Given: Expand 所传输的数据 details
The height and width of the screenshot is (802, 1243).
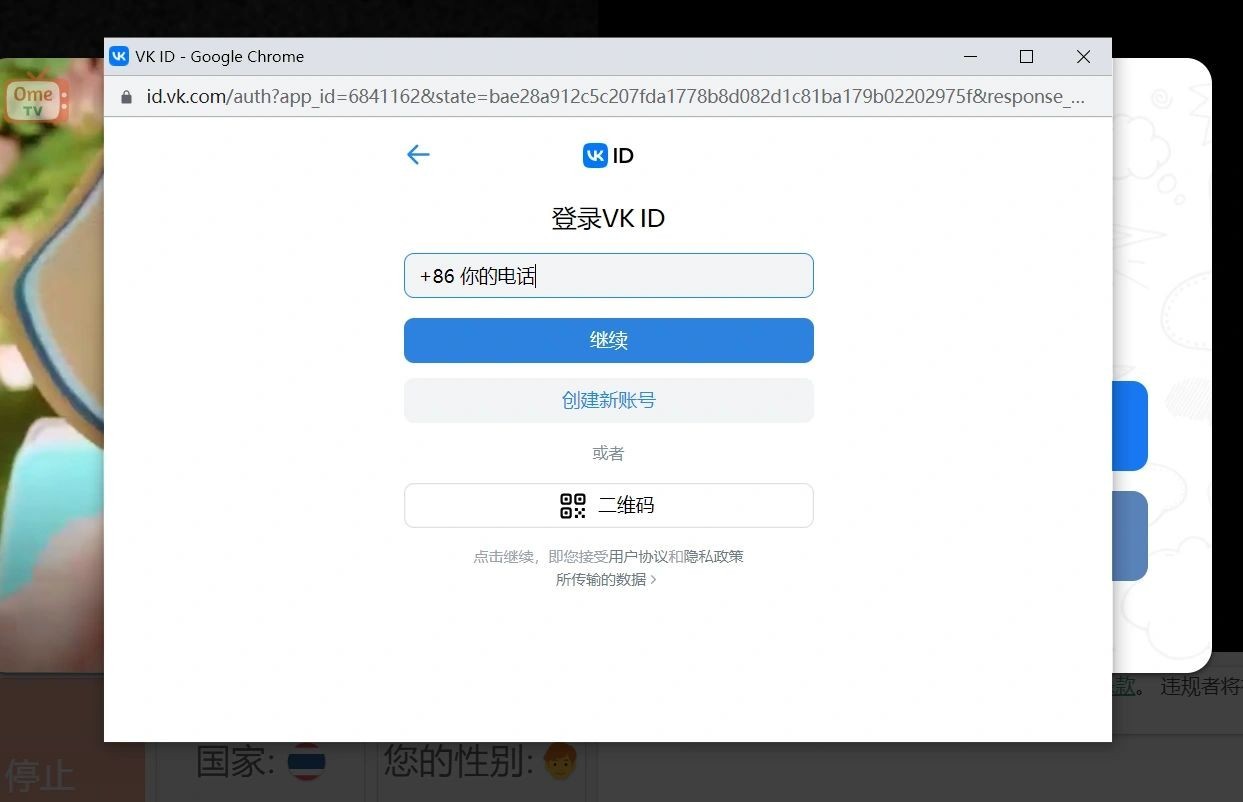Looking at the screenshot, I should coord(606,580).
